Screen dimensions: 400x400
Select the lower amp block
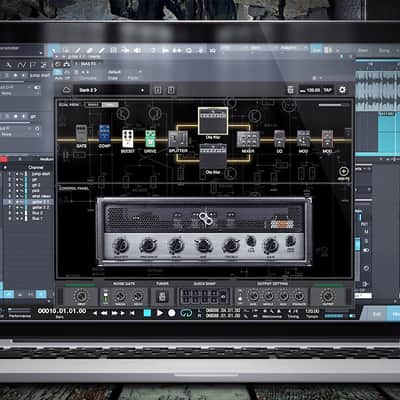click(213, 156)
